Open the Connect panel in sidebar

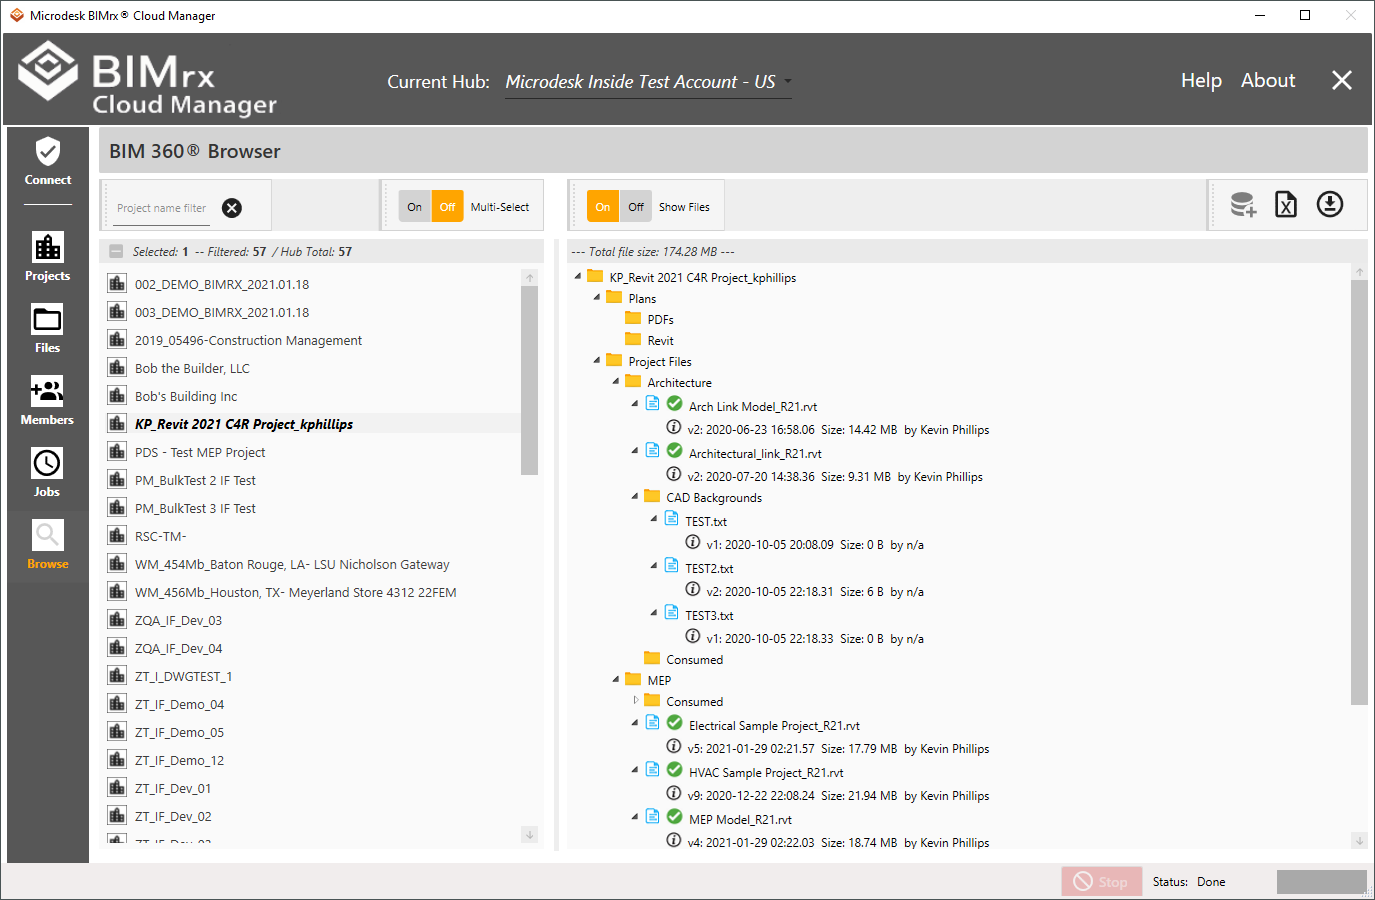(48, 162)
